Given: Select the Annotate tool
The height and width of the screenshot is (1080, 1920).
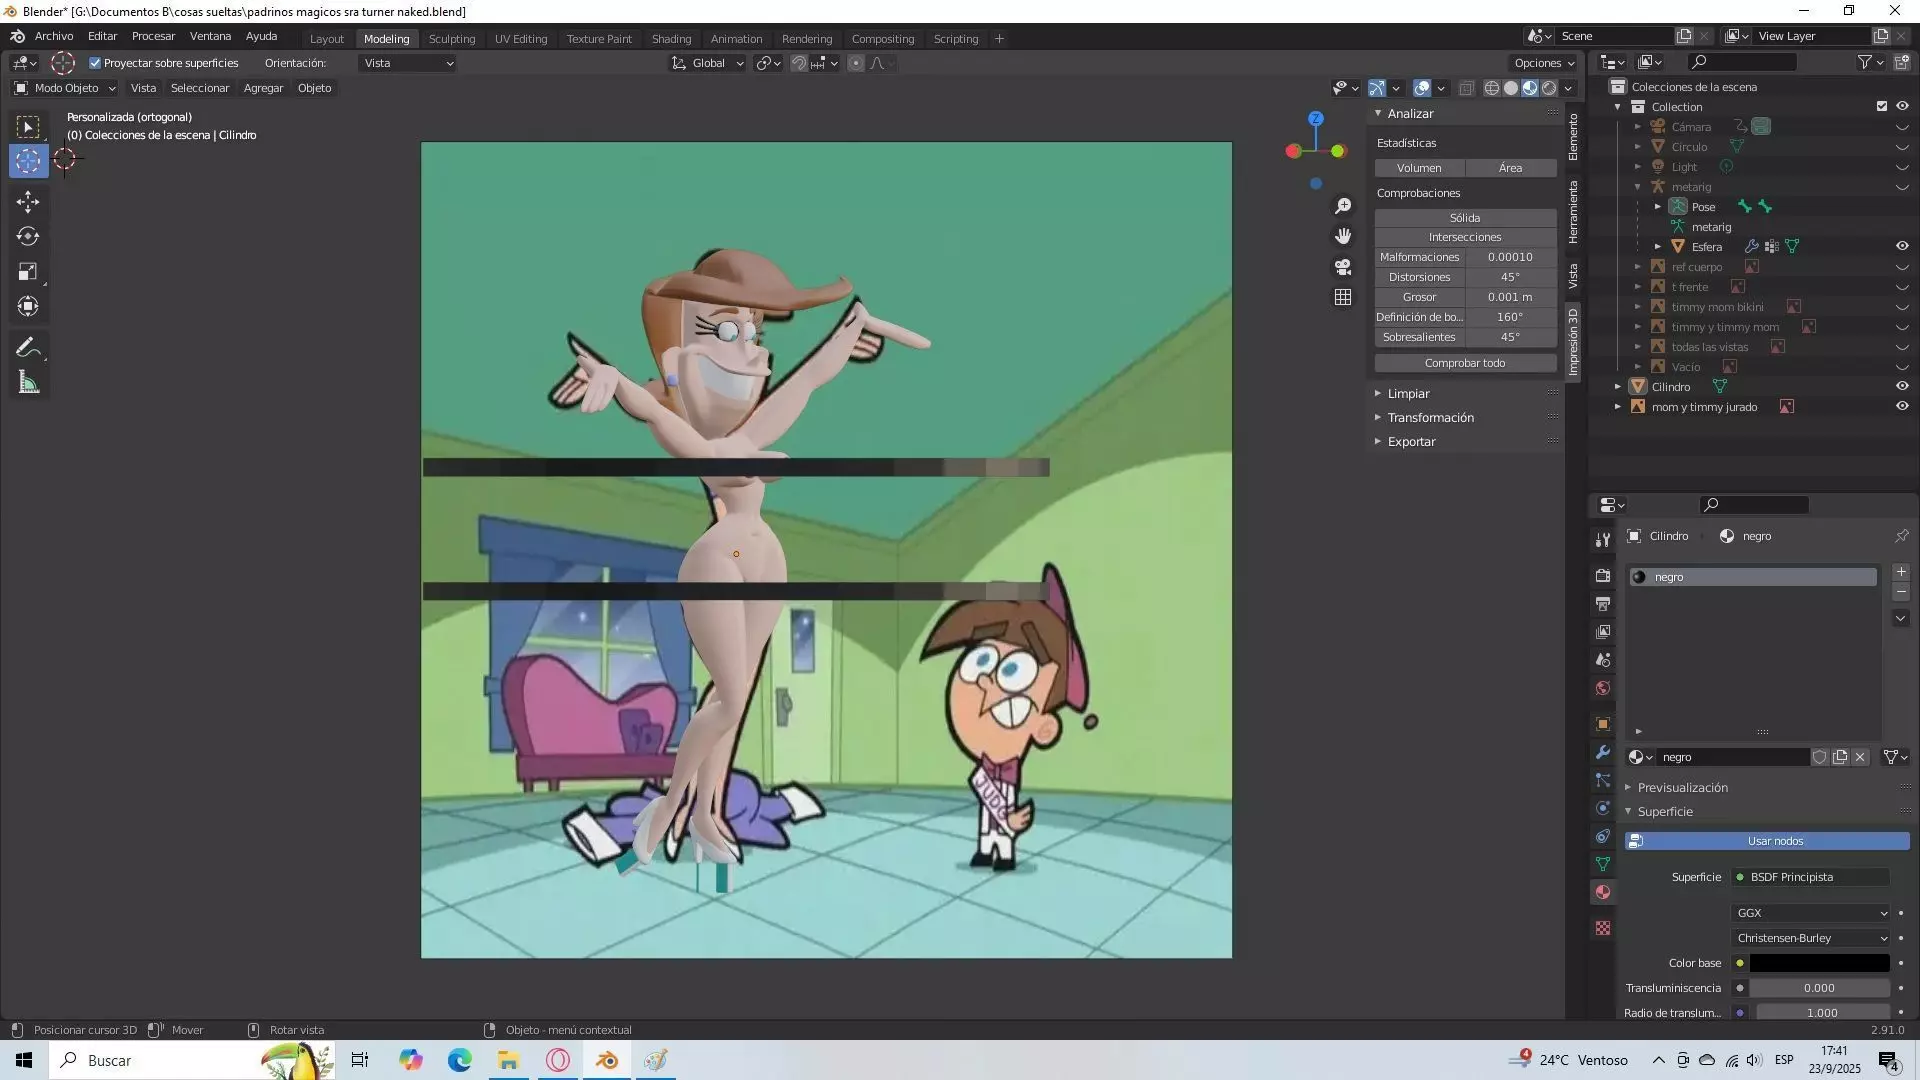Looking at the screenshot, I should 28,348.
